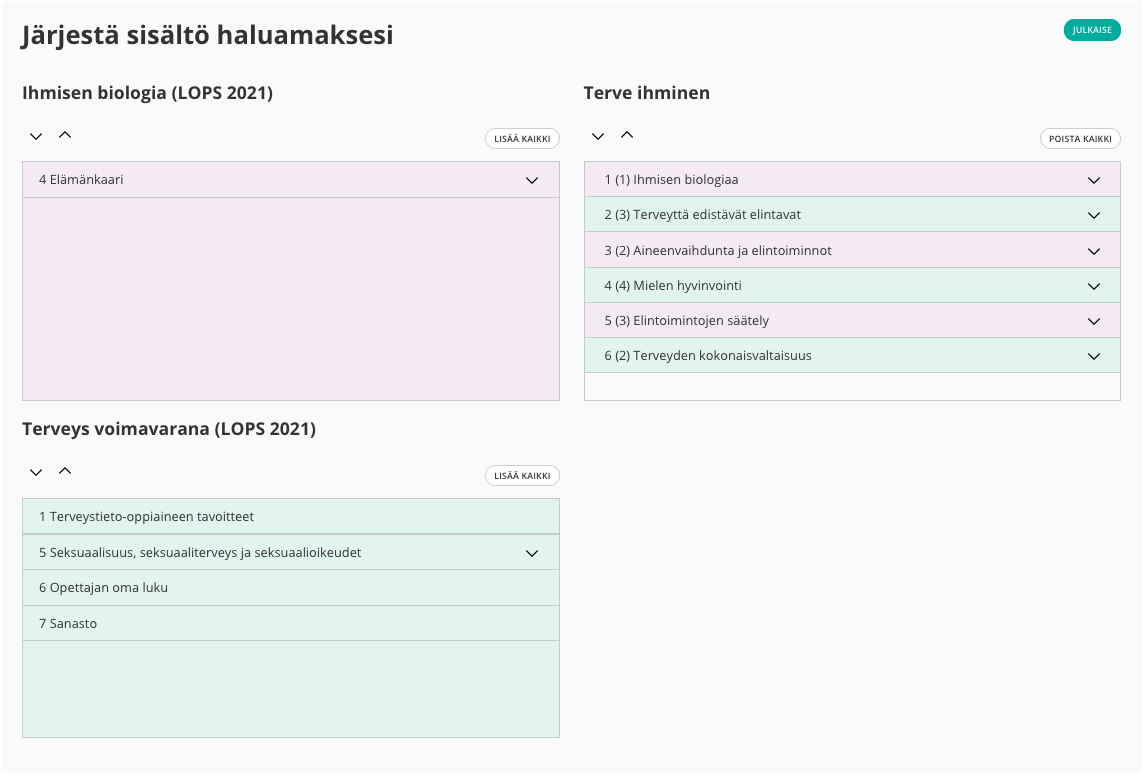
Task: Expand all chapters in Terve ihminen panel
Action: coord(598,136)
